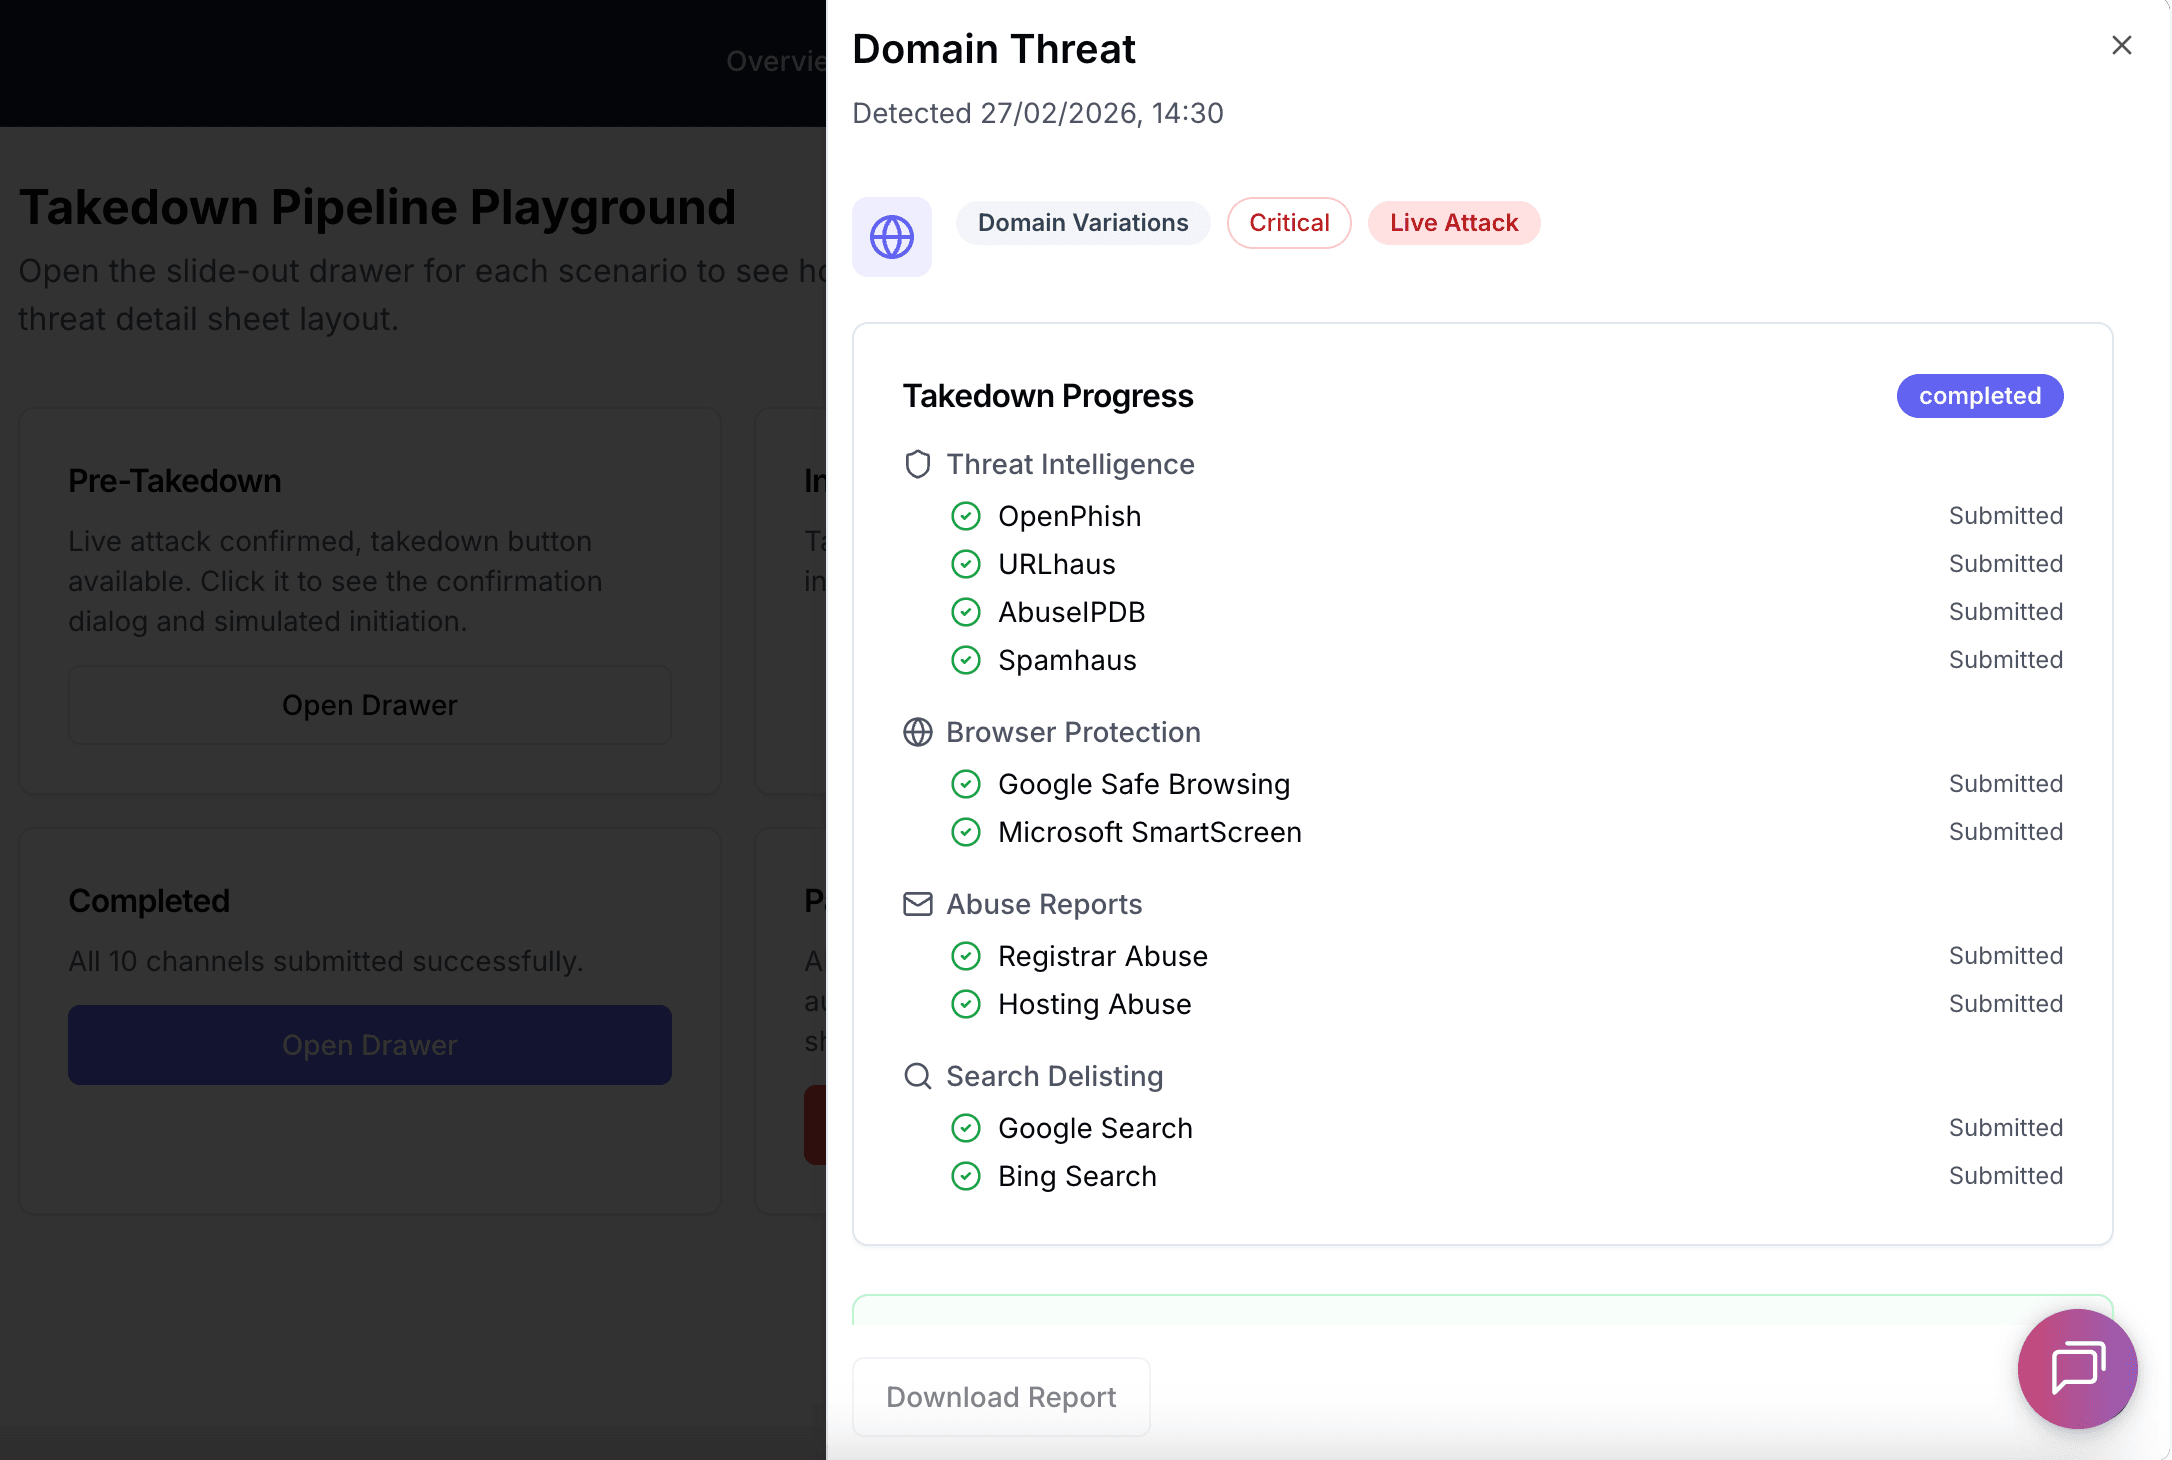
Task: Click Submitted status for Hosting Abuse
Action: click(2006, 1004)
